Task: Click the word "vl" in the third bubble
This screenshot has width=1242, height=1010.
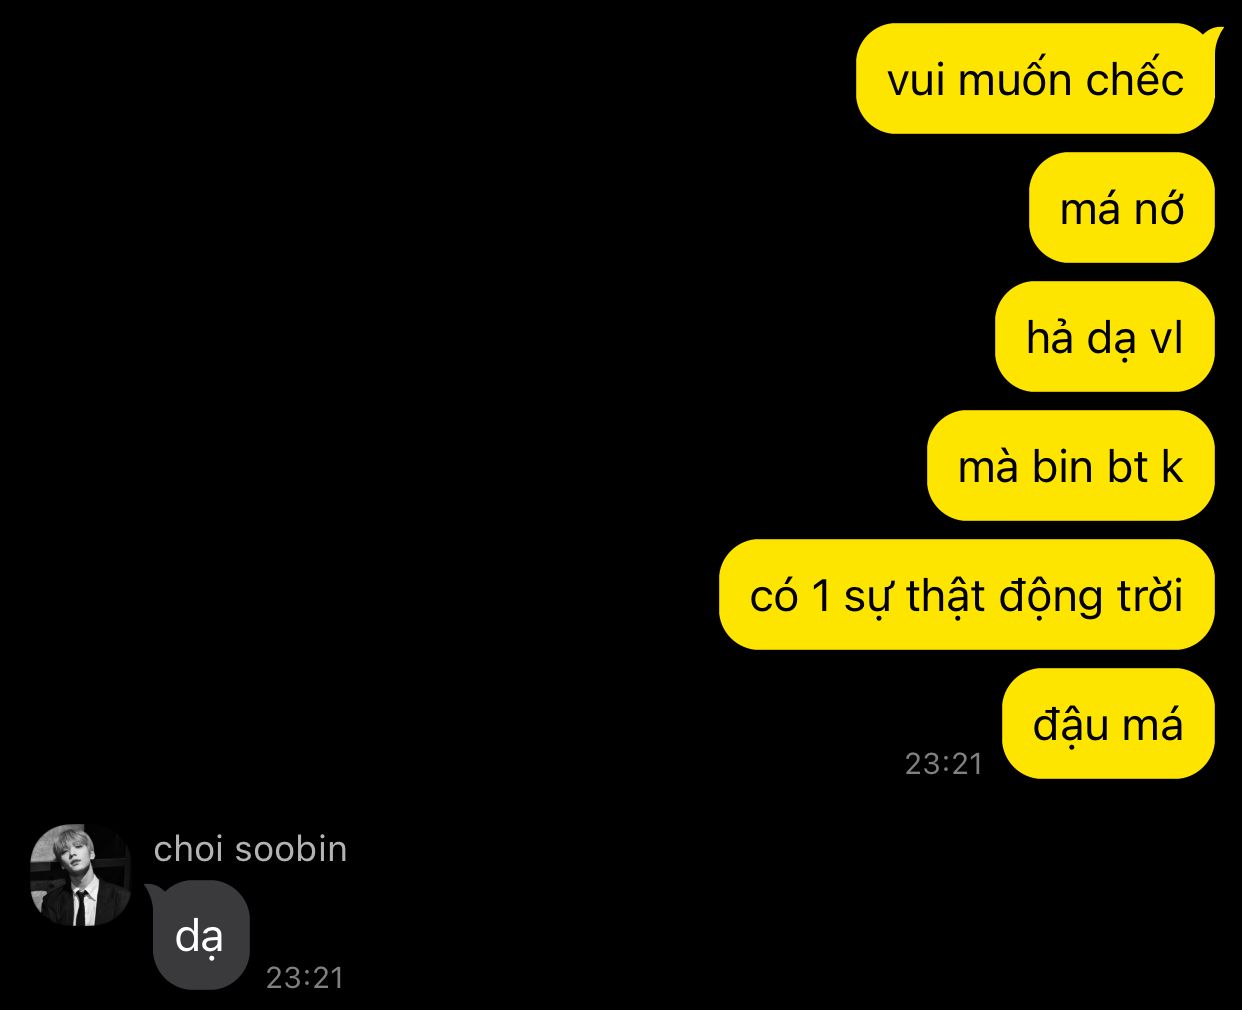Action: 1166,338
